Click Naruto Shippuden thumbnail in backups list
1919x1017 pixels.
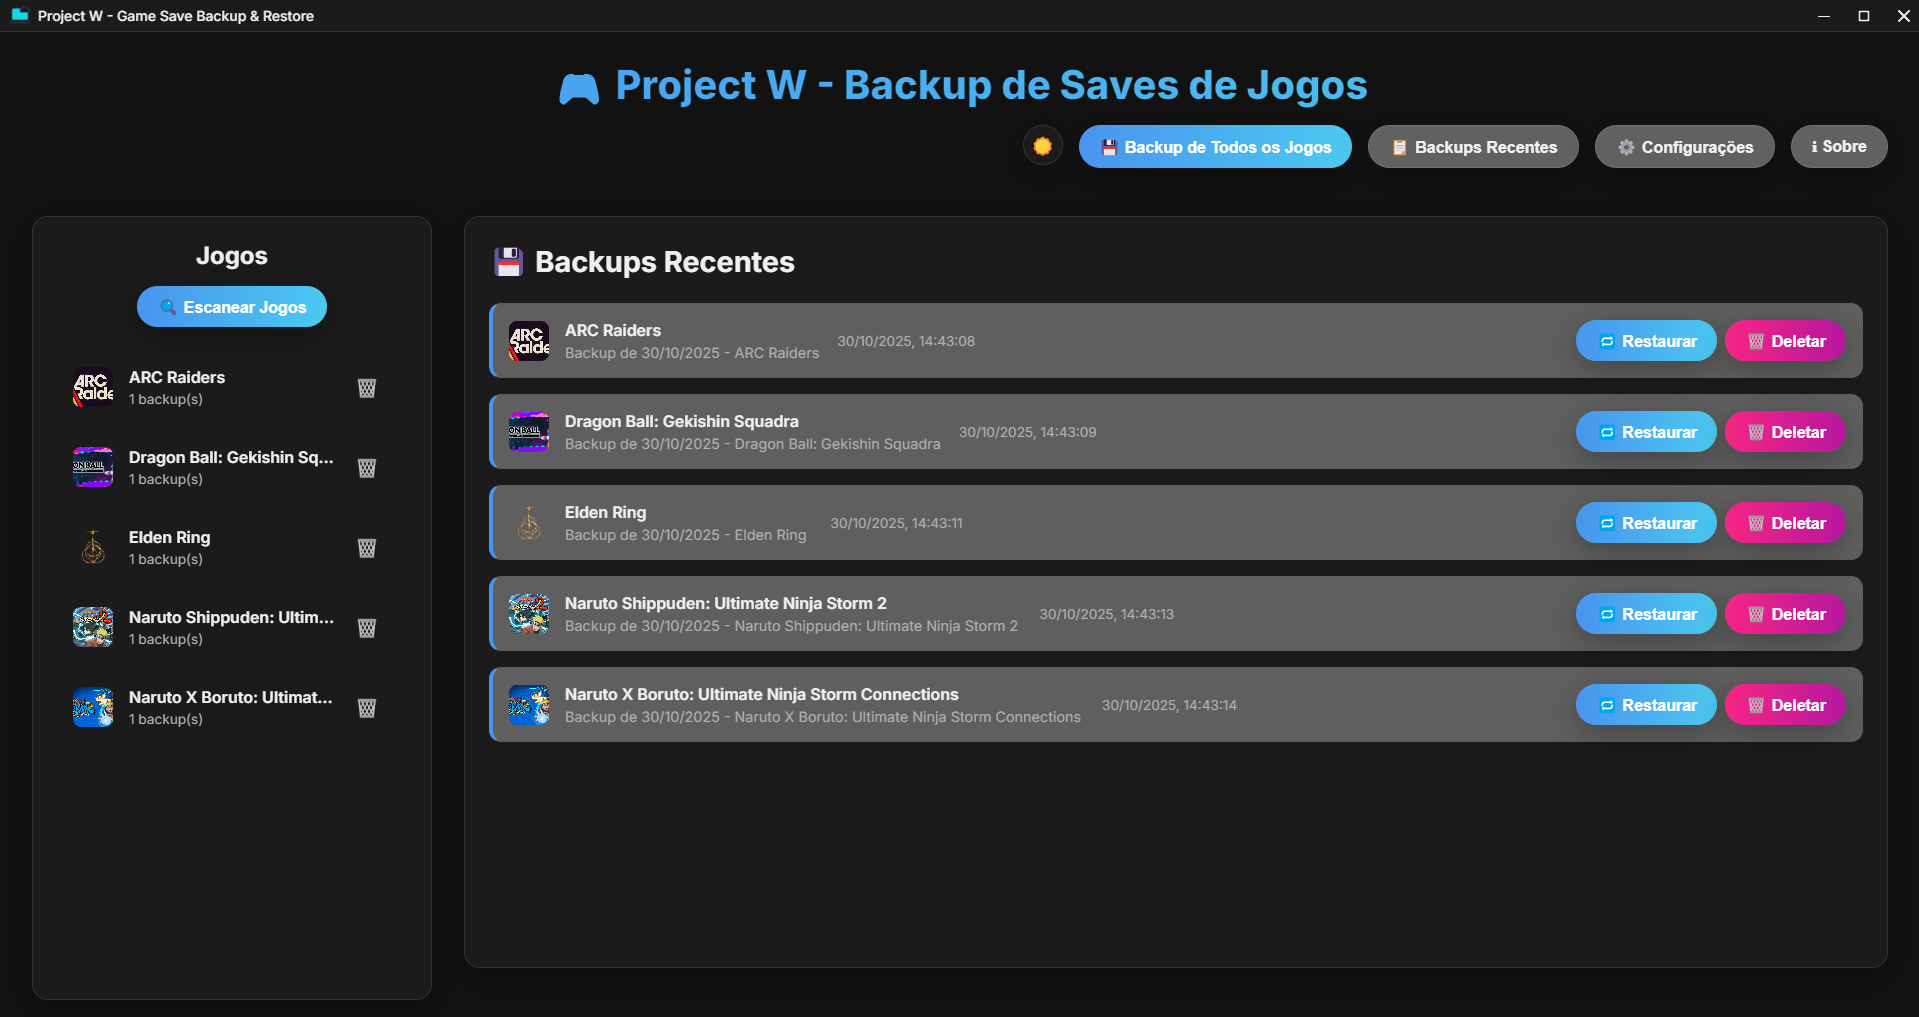coord(529,614)
